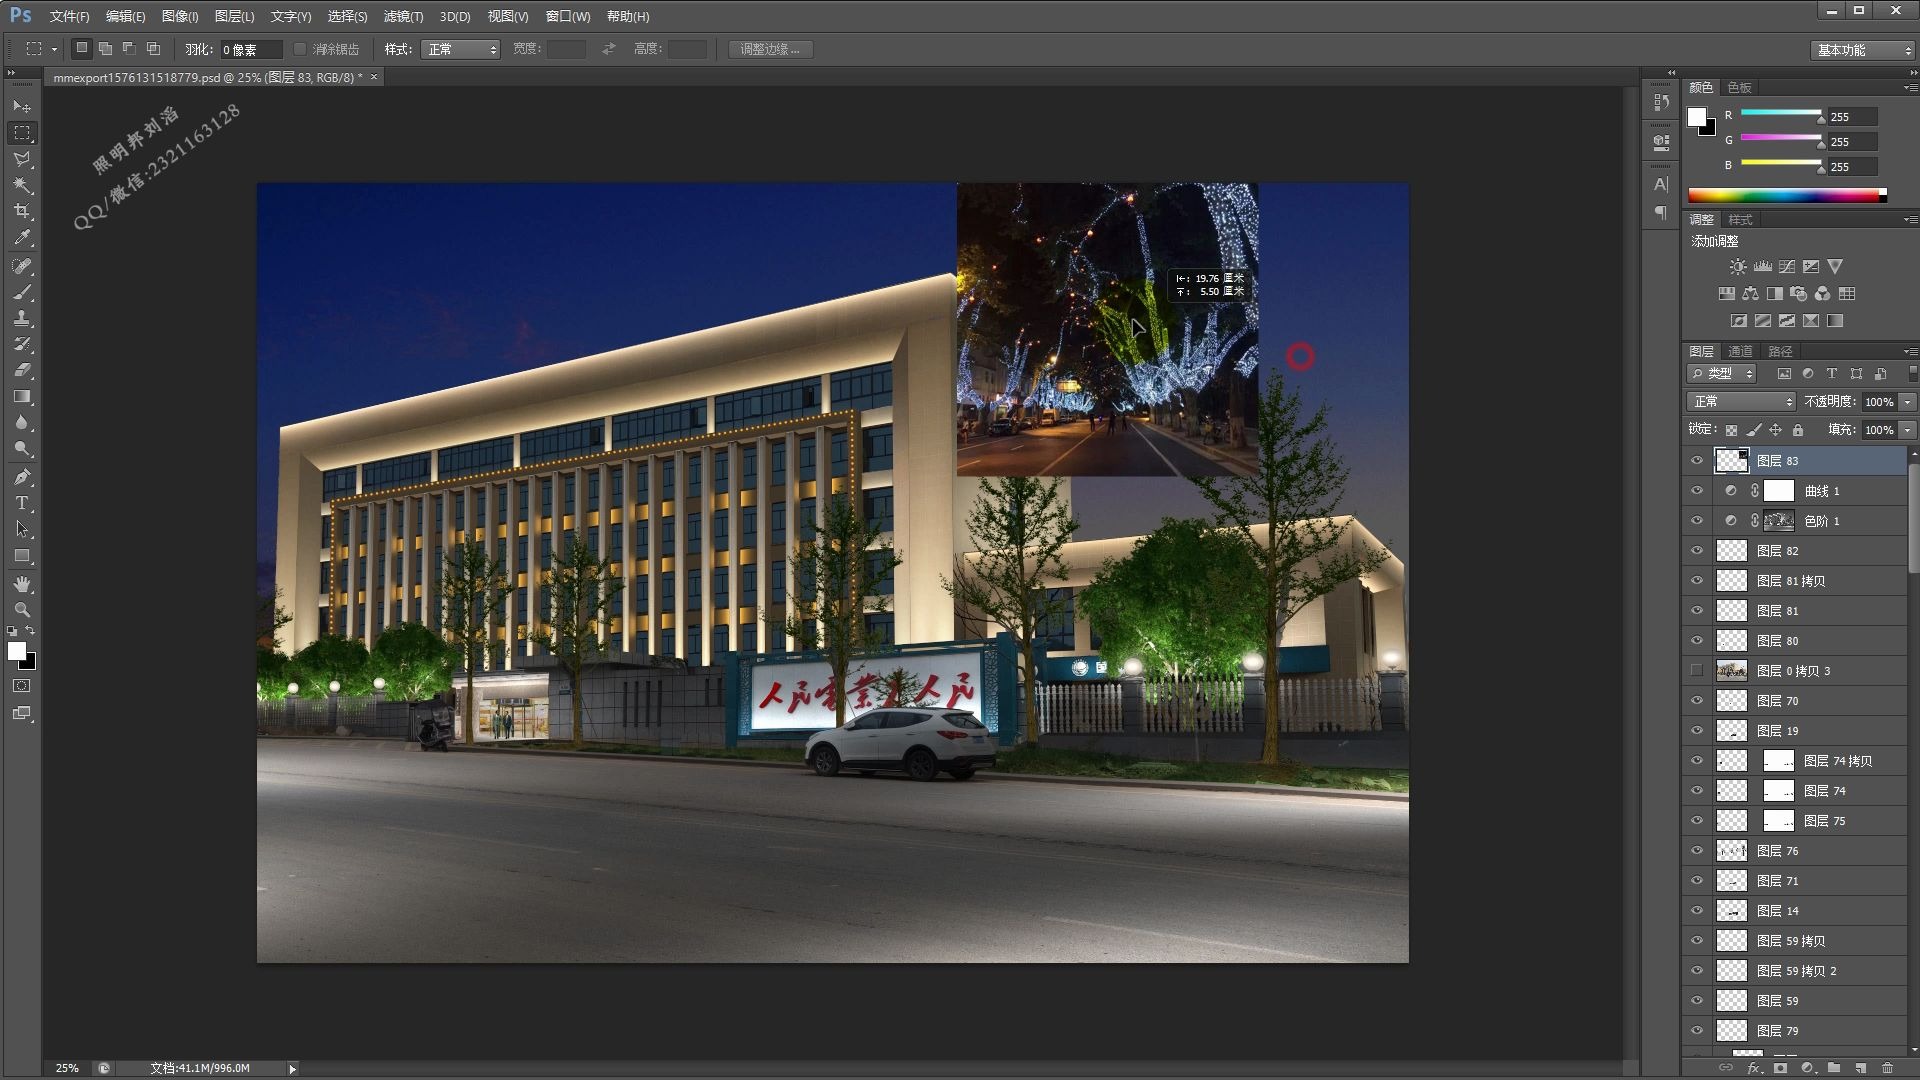Enable the 消除锯齿 anti-alias checkbox

(300, 49)
